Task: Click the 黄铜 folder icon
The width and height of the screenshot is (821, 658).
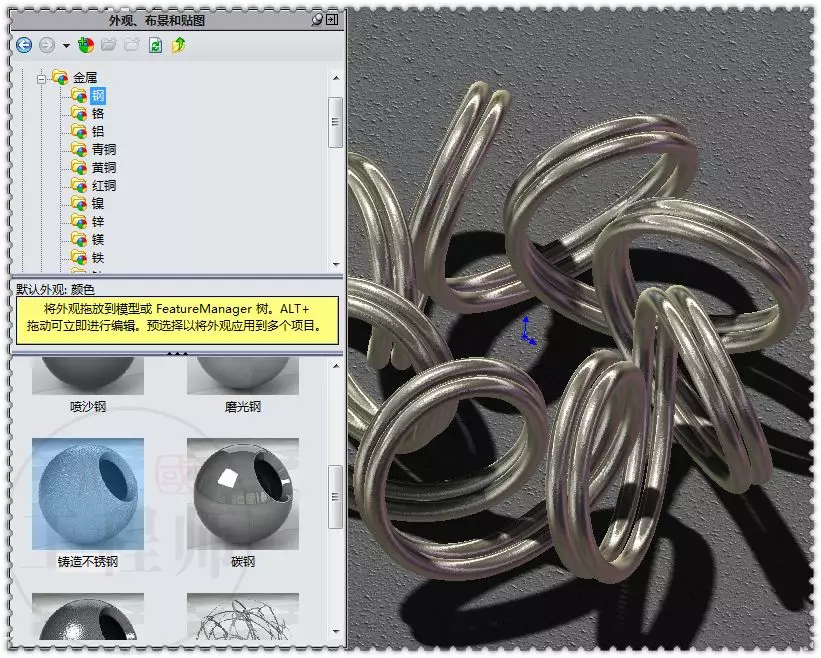Action: point(79,168)
